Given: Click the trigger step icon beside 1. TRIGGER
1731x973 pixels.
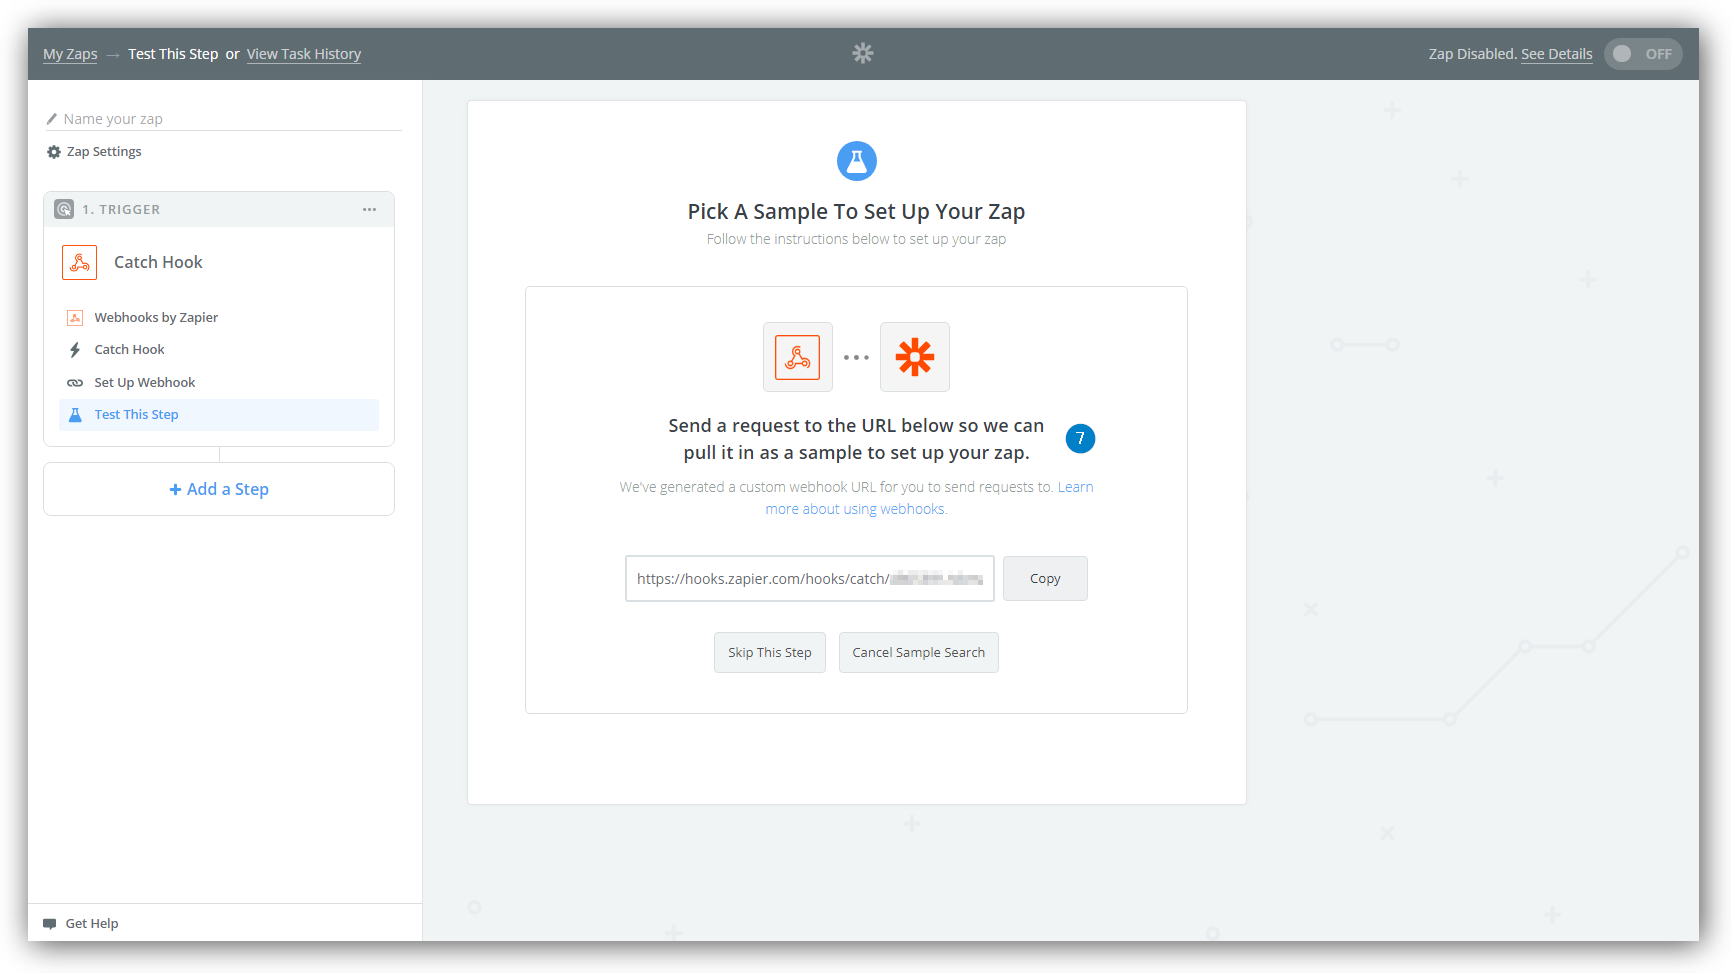Looking at the screenshot, I should pos(64,209).
